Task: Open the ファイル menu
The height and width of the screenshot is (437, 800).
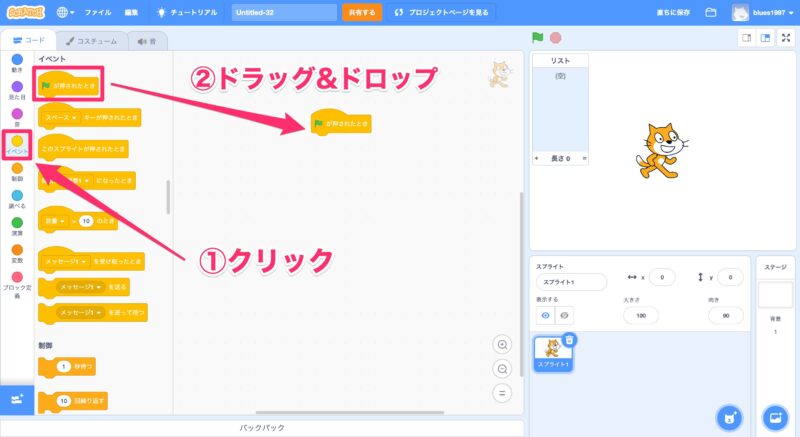Action: 98,13
